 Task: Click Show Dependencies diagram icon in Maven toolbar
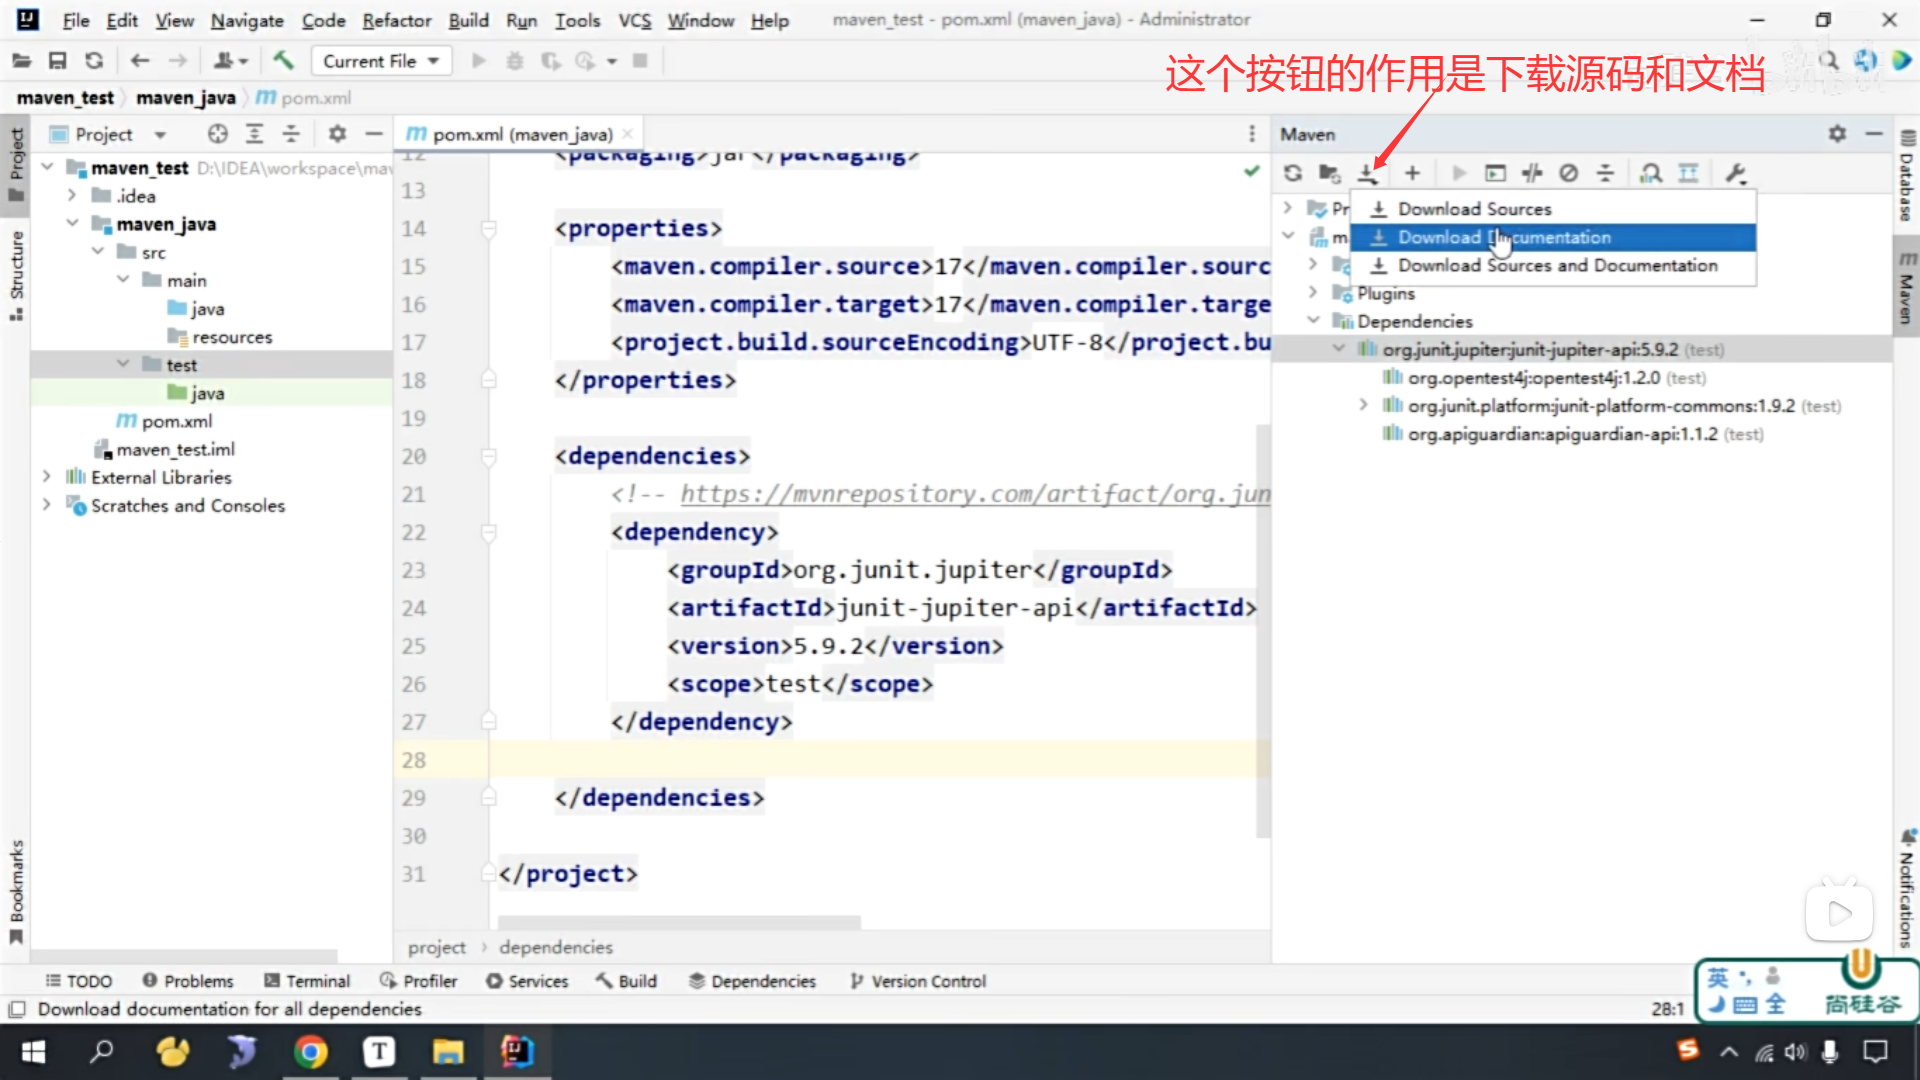(x=1688, y=173)
